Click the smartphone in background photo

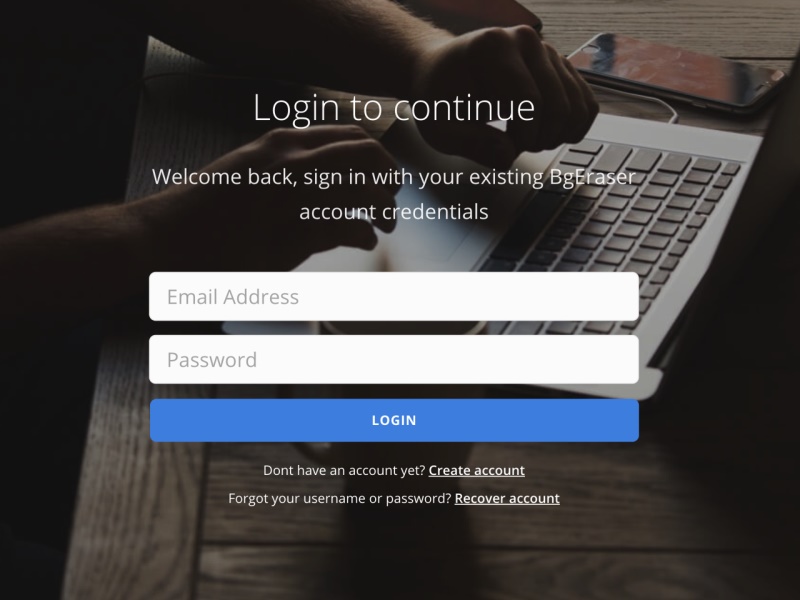[x=673, y=69]
